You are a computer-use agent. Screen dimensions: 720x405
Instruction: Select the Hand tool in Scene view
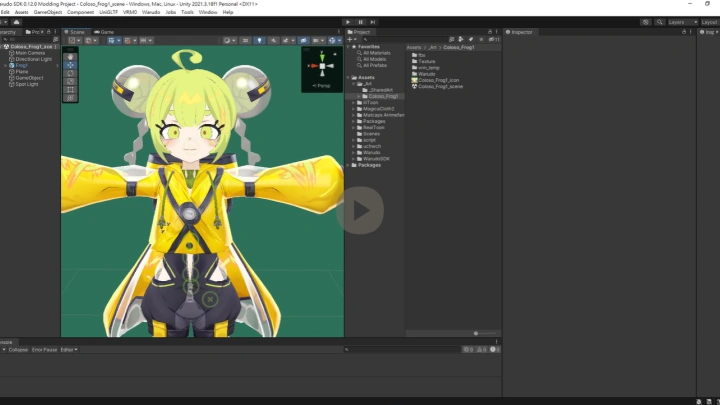70,57
